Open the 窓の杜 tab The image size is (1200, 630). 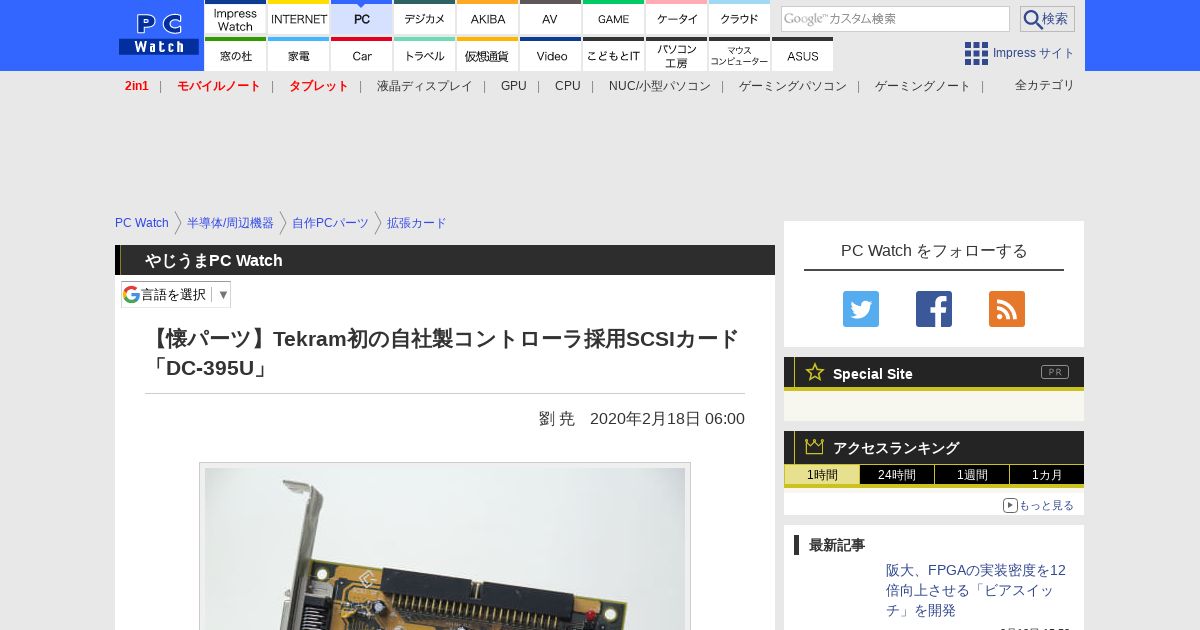[x=236, y=55]
